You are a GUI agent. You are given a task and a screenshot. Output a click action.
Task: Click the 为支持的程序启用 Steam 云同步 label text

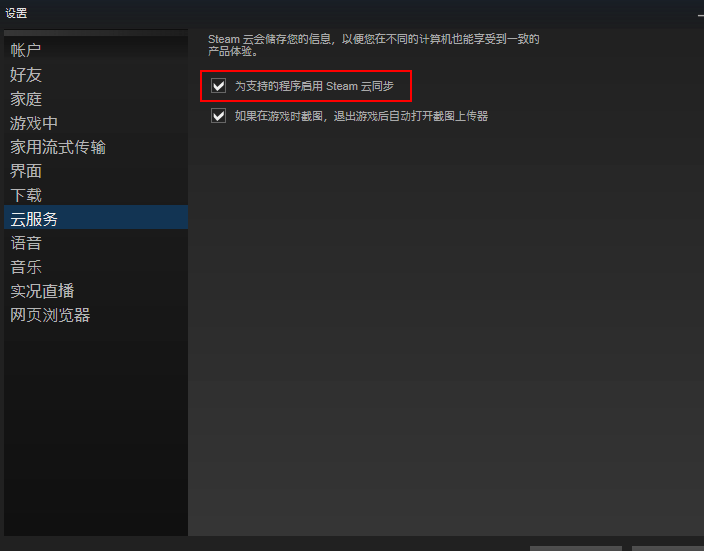tap(314, 86)
